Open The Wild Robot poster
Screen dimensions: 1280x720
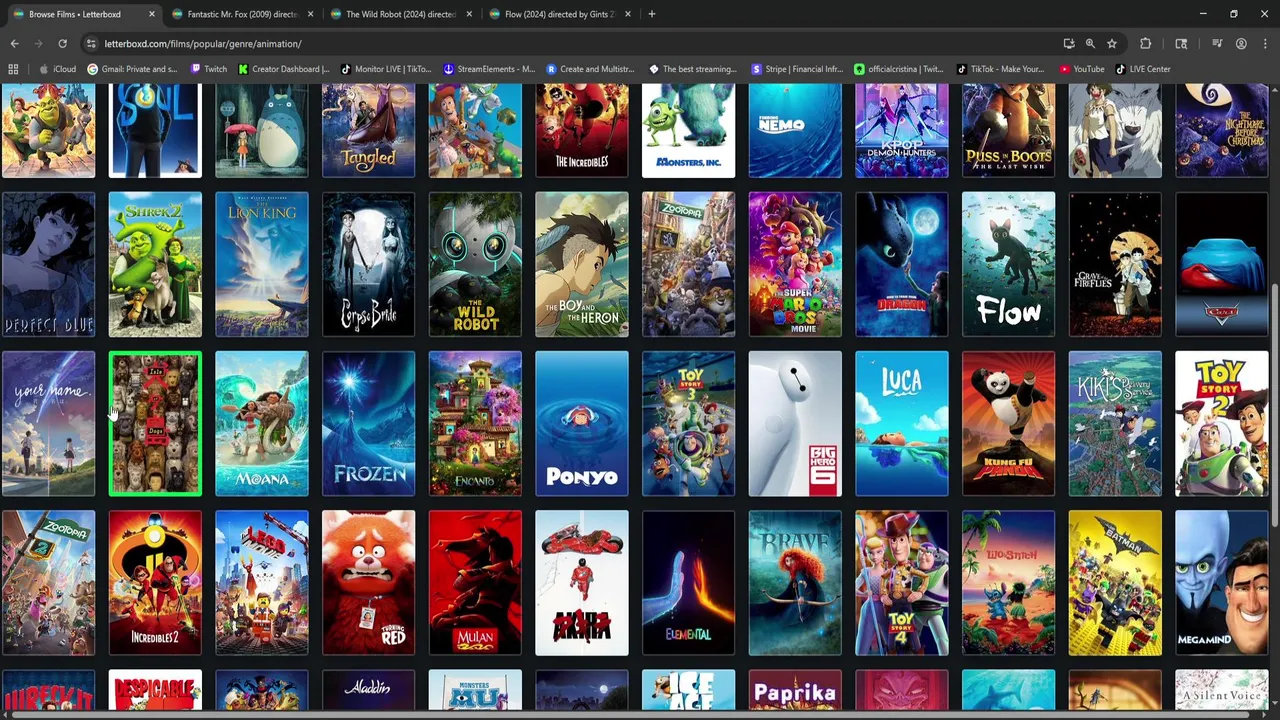[475, 265]
